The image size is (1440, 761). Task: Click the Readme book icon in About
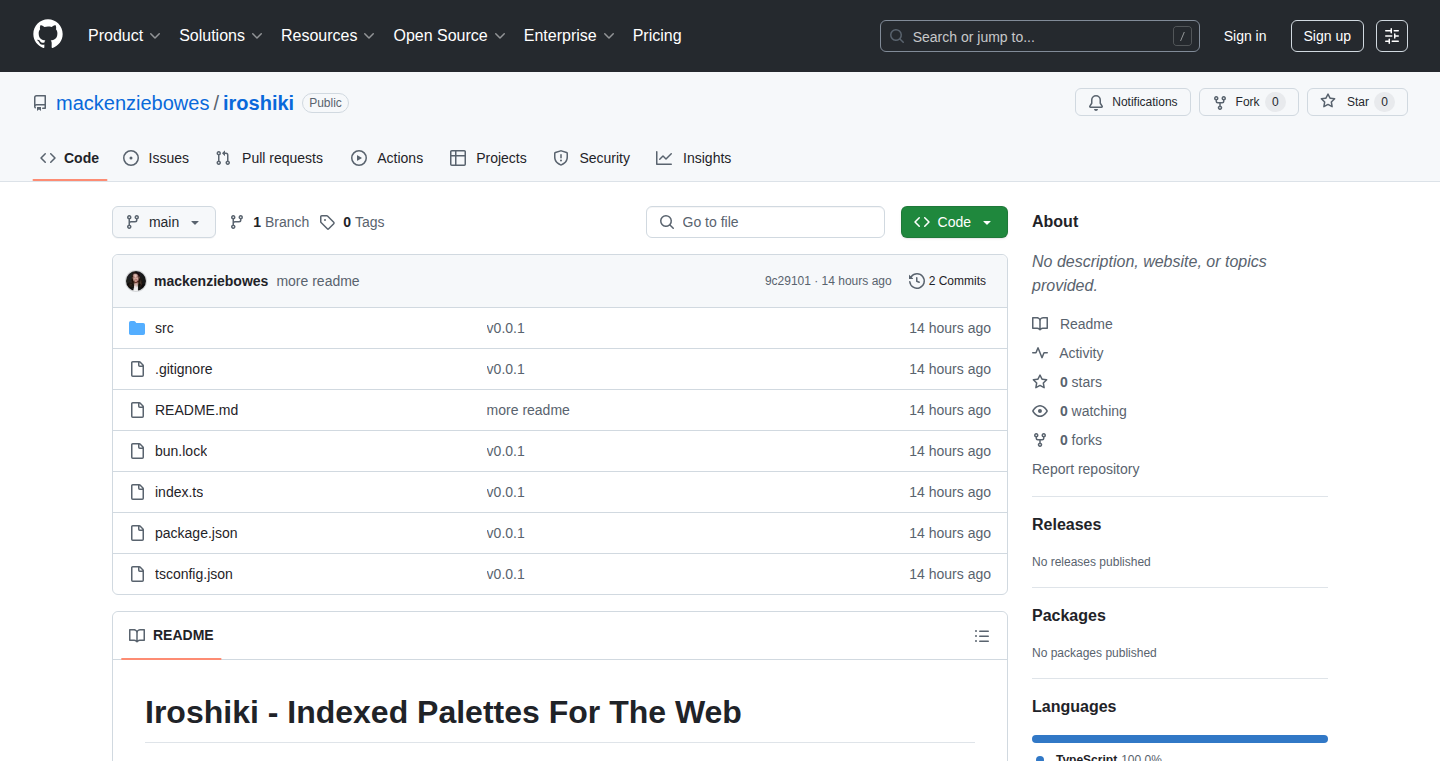tap(1040, 324)
